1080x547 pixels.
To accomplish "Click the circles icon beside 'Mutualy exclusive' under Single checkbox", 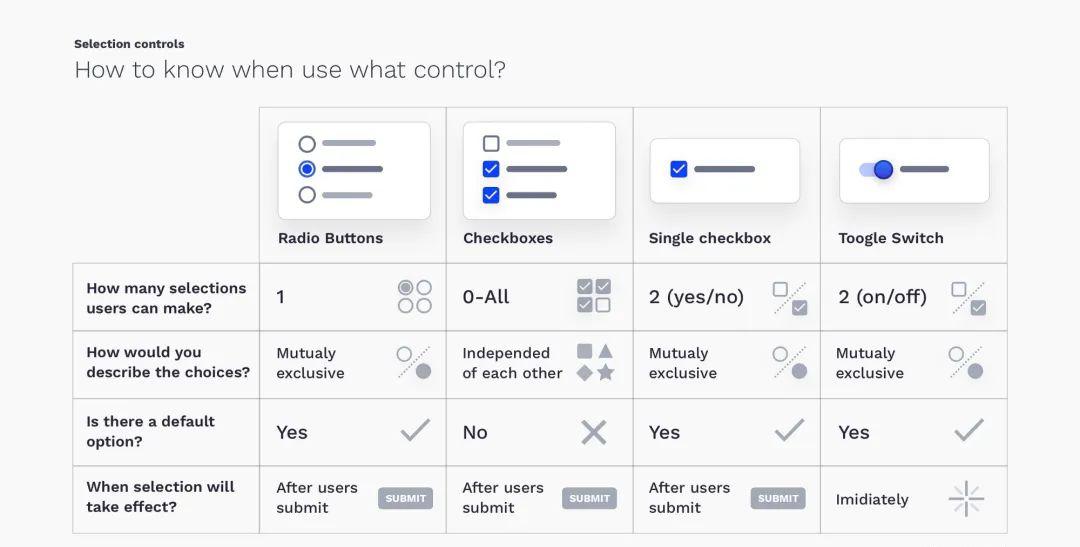I will [790, 362].
